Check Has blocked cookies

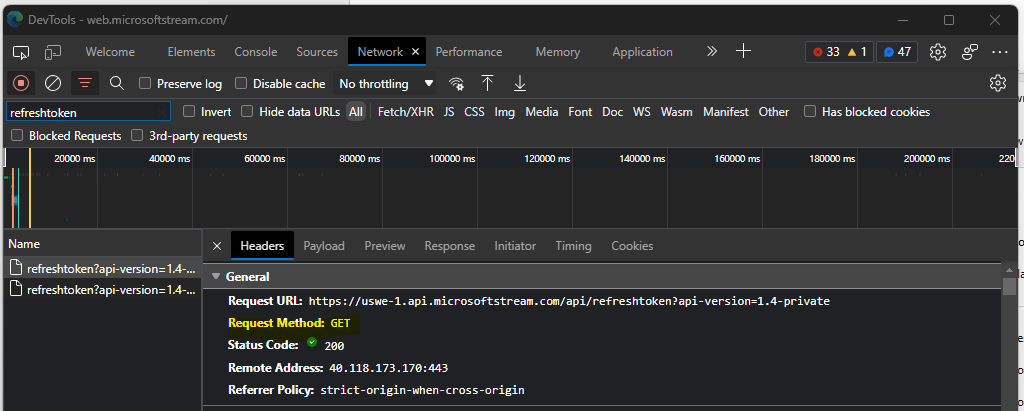(x=810, y=111)
